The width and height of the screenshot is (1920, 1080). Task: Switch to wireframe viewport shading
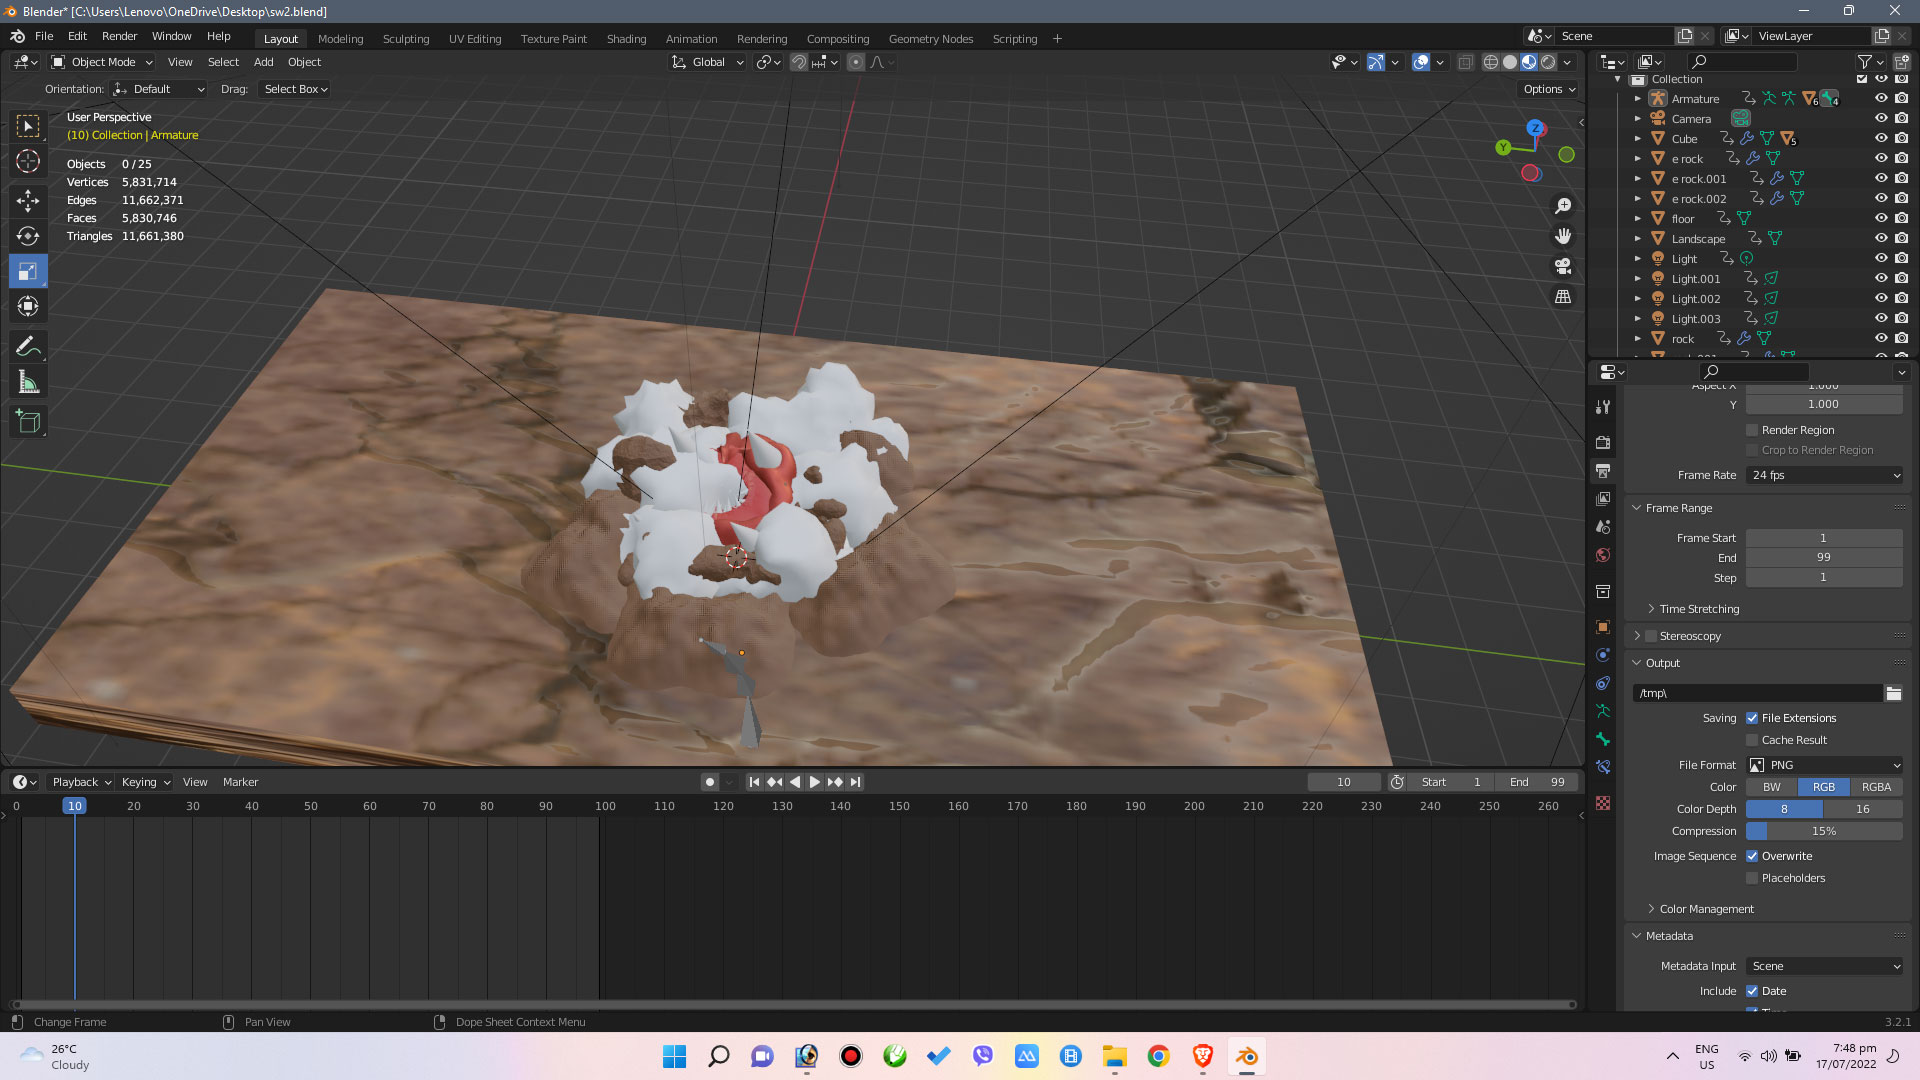(1491, 62)
